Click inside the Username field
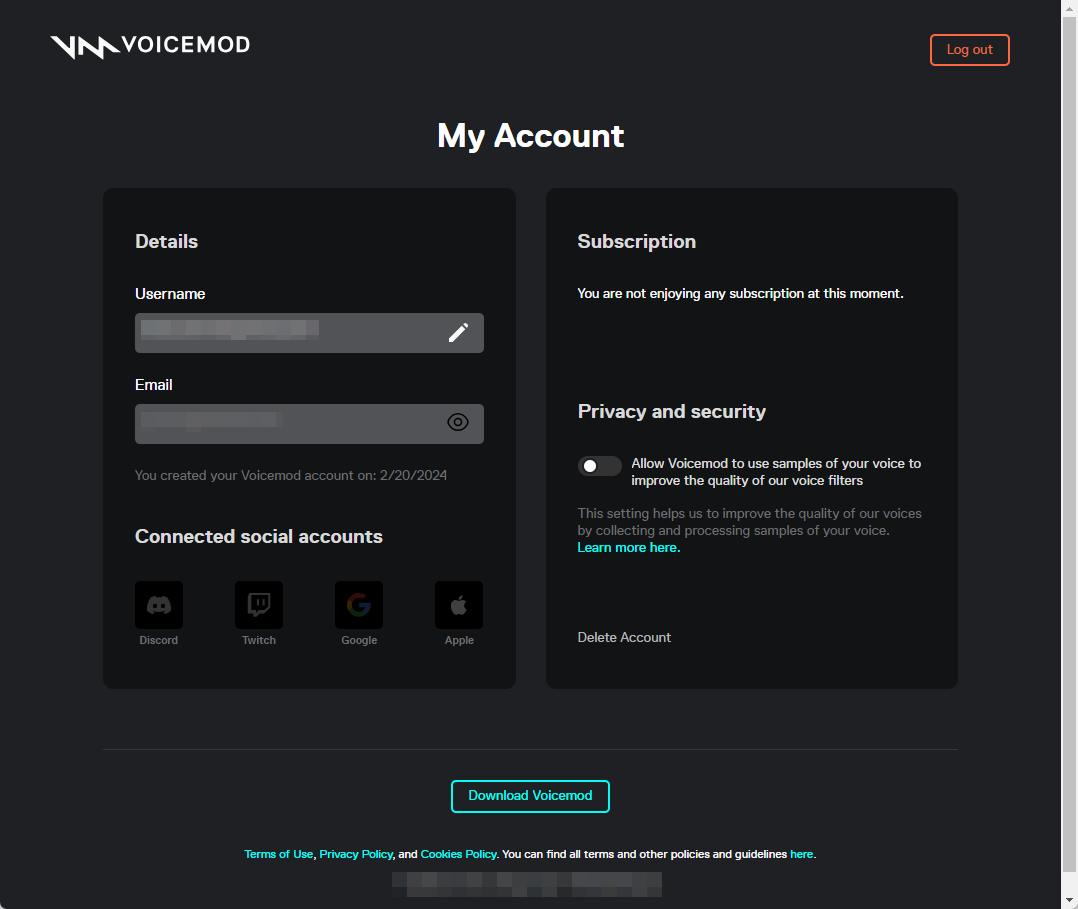Image resolution: width=1078 pixels, height=909 pixels. (x=309, y=333)
